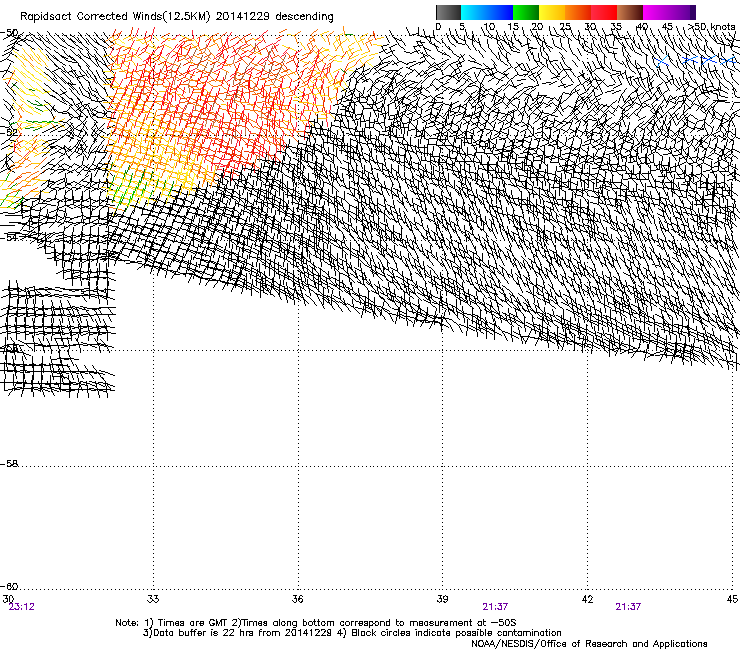Click the yellow 20-25 knots legend segment
The width and height of the screenshot is (740, 650).
coord(552,12)
